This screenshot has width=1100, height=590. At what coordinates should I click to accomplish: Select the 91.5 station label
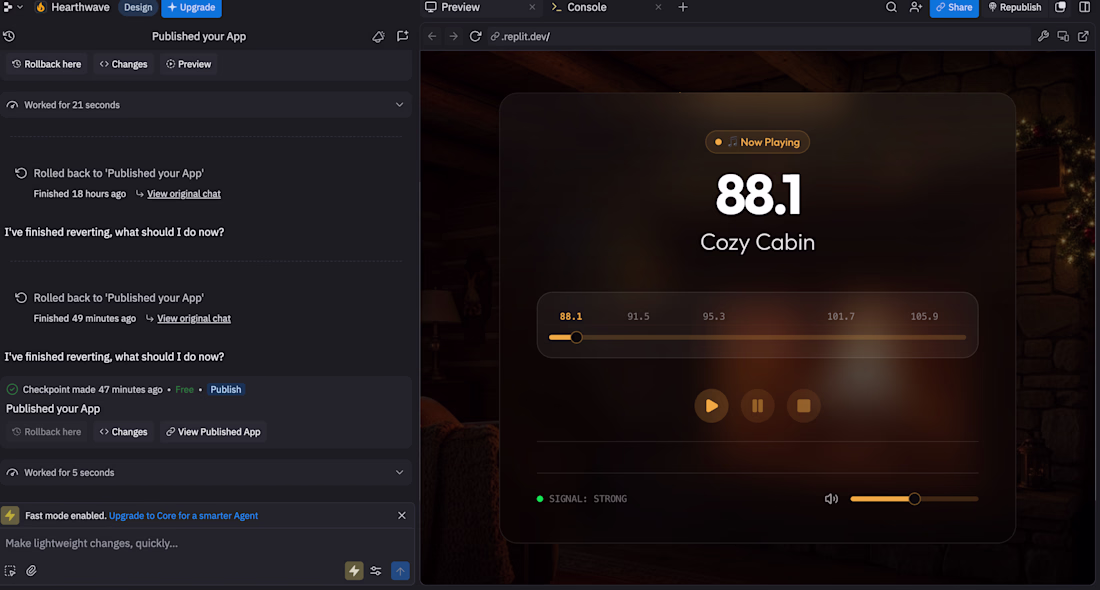pyautogui.click(x=638, y=316)
